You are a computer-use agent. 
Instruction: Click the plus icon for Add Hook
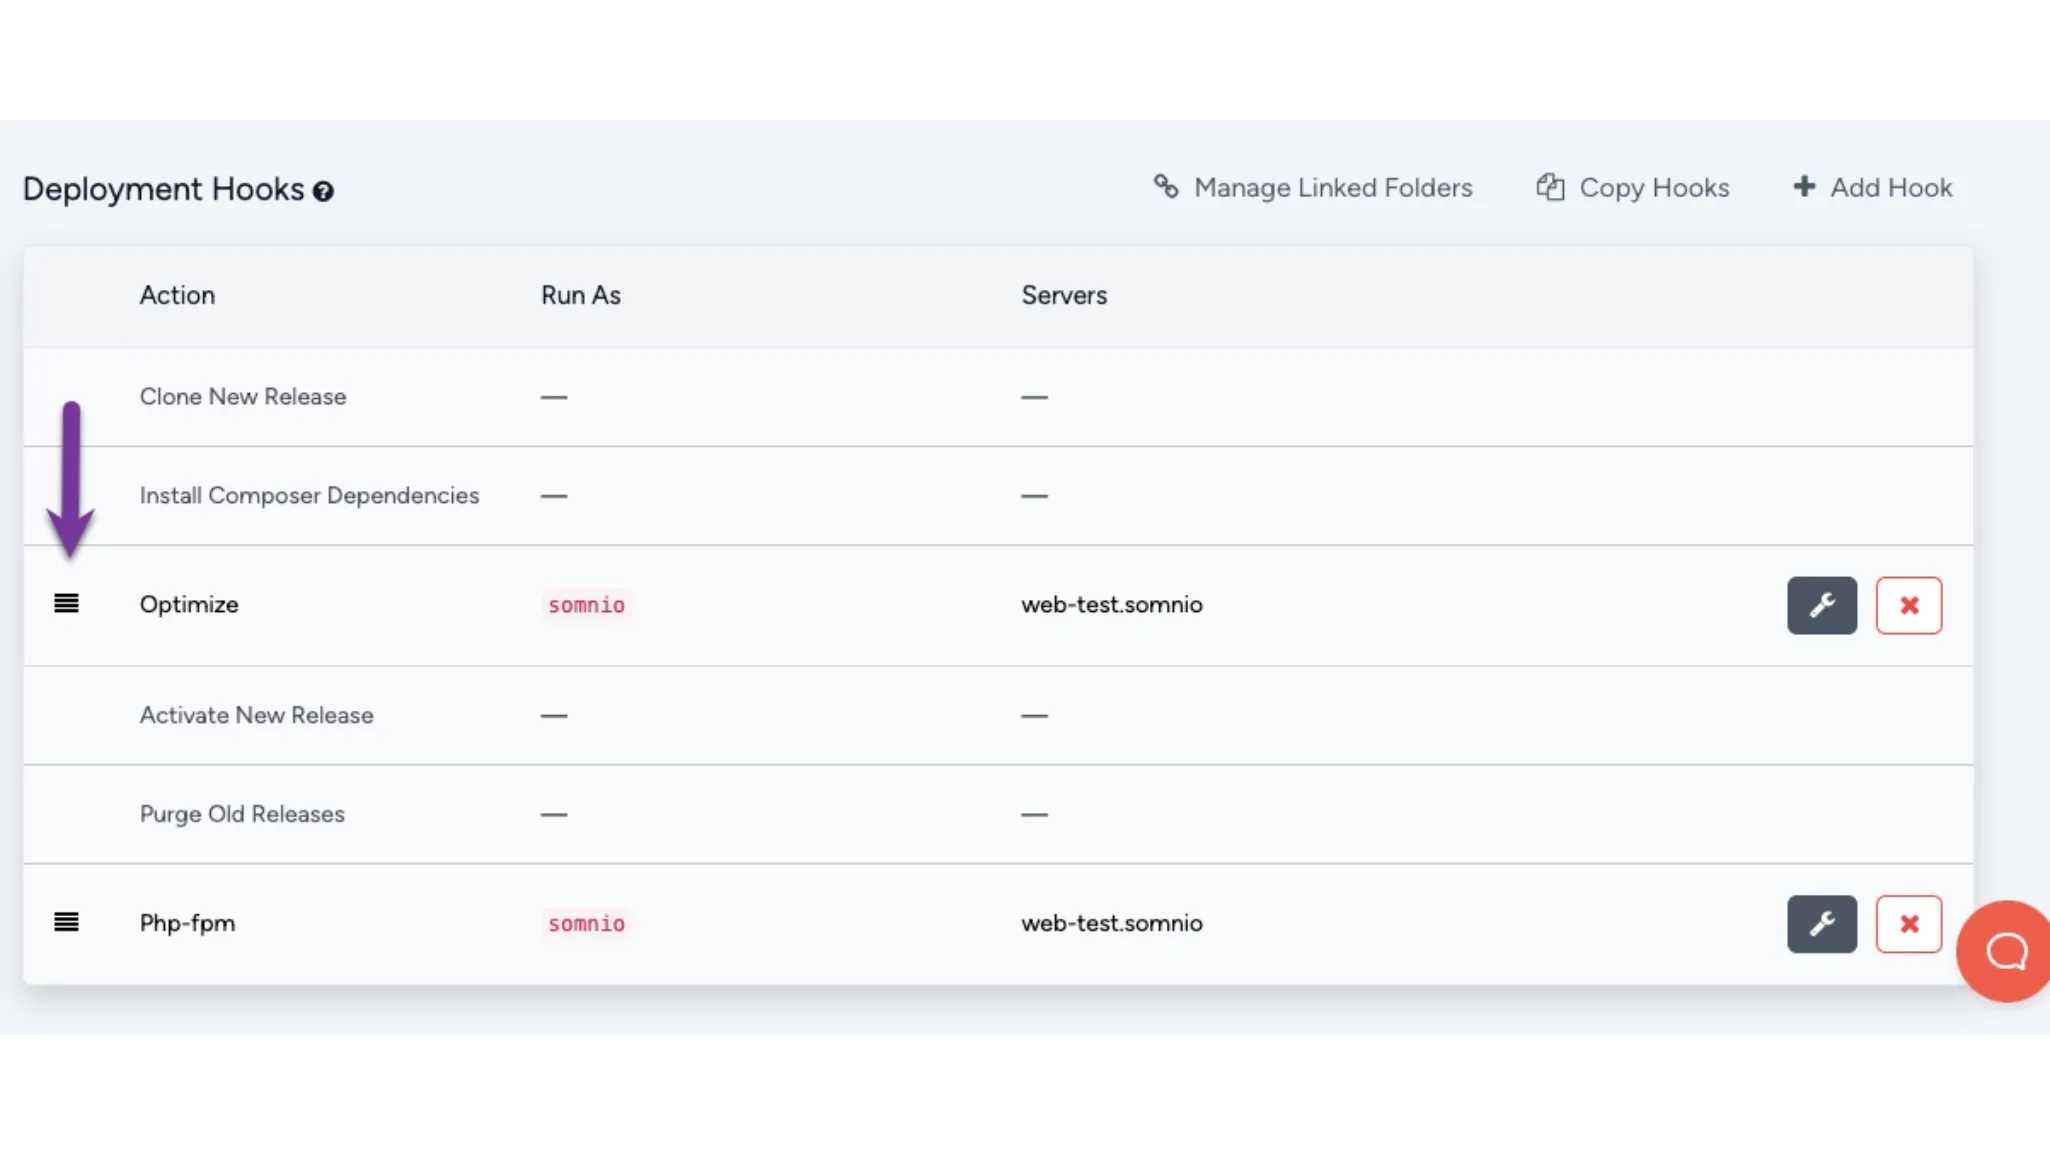[x=1804, y=187]
